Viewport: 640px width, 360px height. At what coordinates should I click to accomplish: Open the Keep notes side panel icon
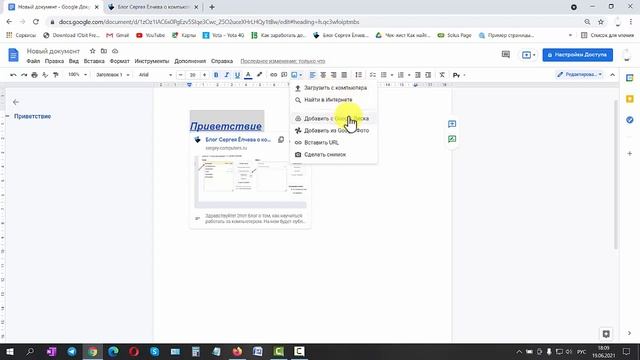pyautogui.click(x=630, y=99)
